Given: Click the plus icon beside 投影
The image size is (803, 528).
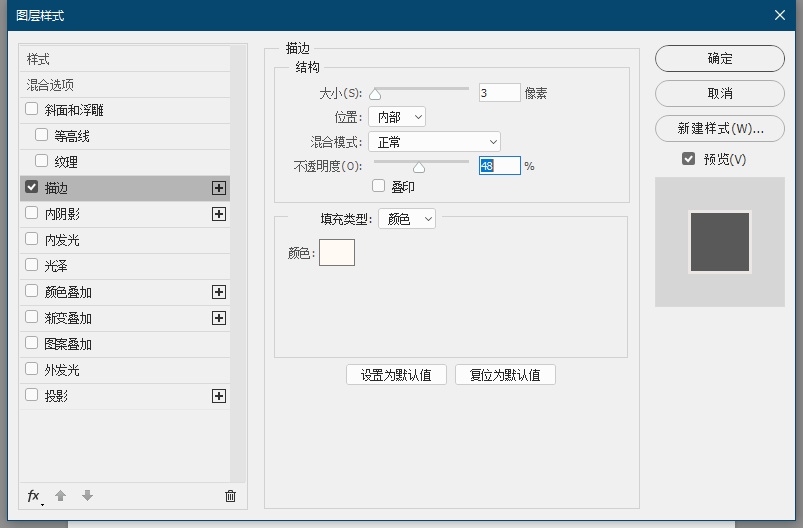Looking at the screenshot, I should click(219, 396).
